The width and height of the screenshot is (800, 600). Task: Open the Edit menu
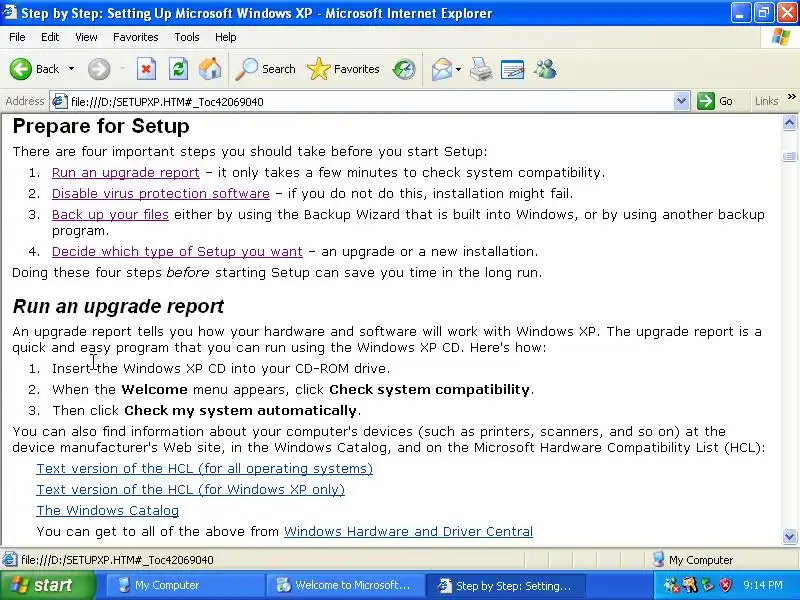(x=50, y=37)
